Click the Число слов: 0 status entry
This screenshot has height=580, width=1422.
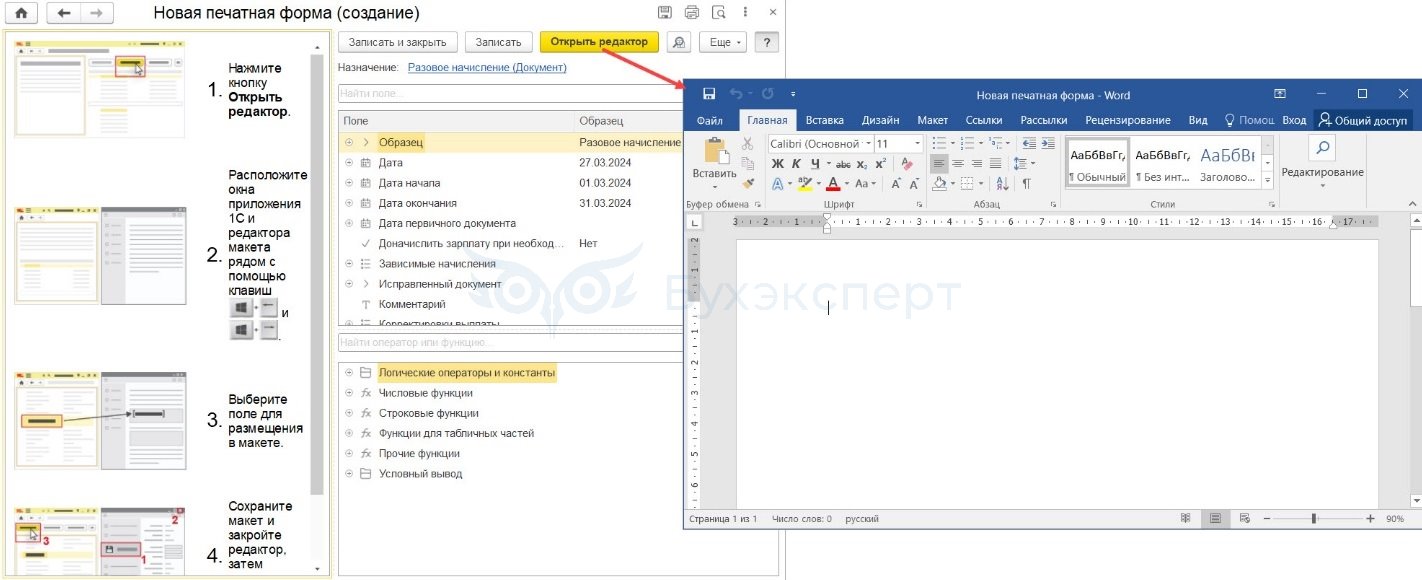(x=801, y=519)
